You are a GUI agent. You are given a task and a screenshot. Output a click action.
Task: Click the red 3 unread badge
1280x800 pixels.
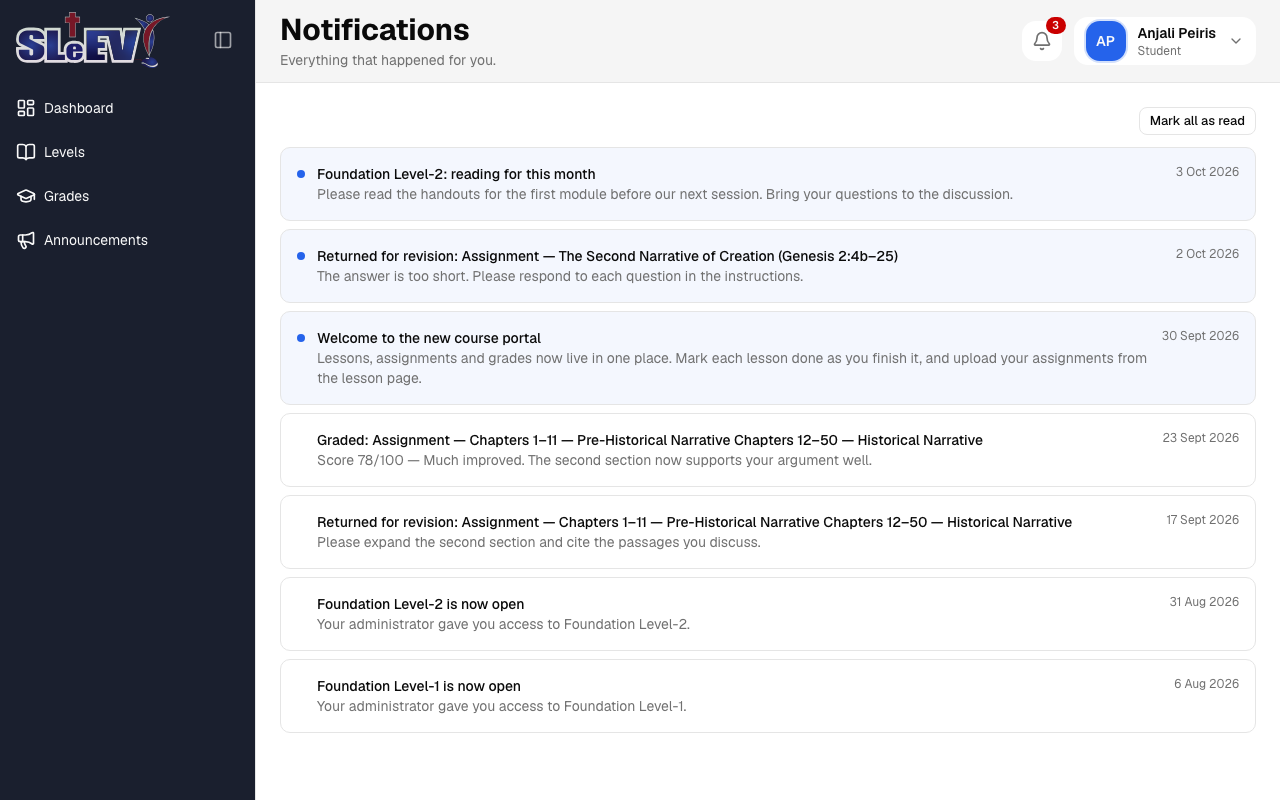(x=1055, y=25)
